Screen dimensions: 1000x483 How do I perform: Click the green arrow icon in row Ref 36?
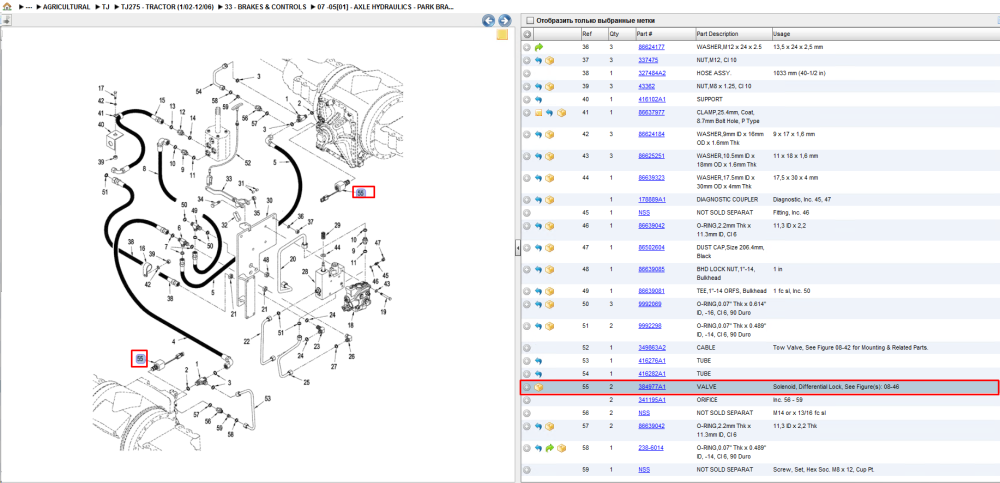(539, 47)
